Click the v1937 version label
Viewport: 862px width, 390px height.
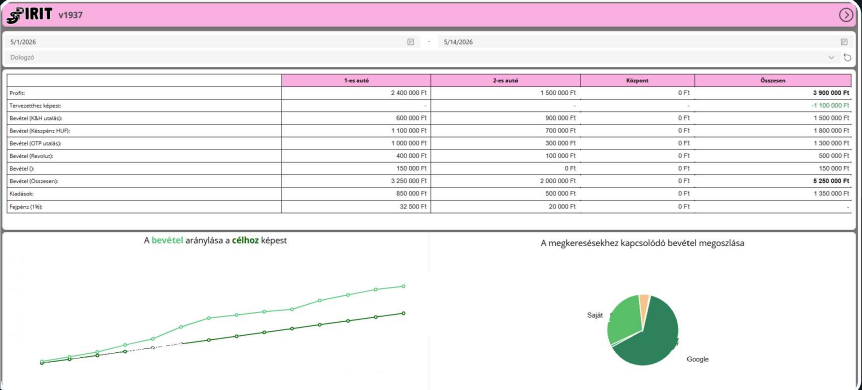(x=70, y=15)
